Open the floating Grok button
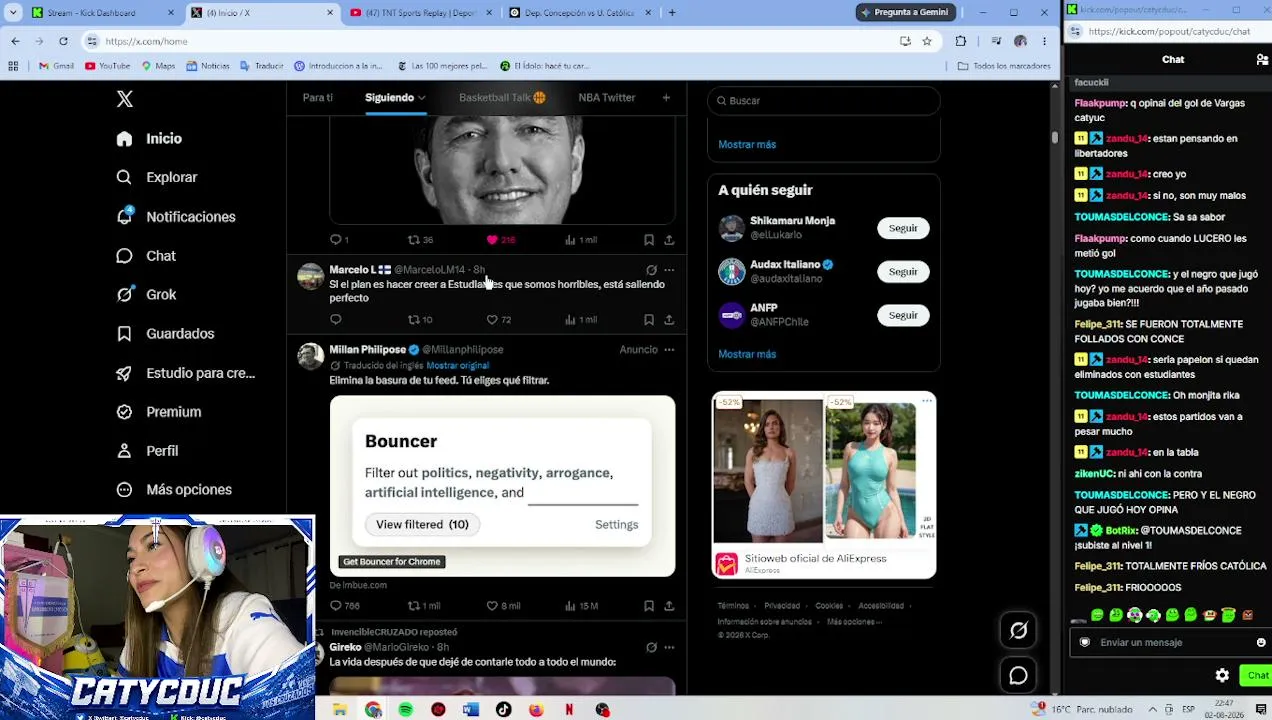This screenshot has width=1272, height=720. tap(1018, 630)
